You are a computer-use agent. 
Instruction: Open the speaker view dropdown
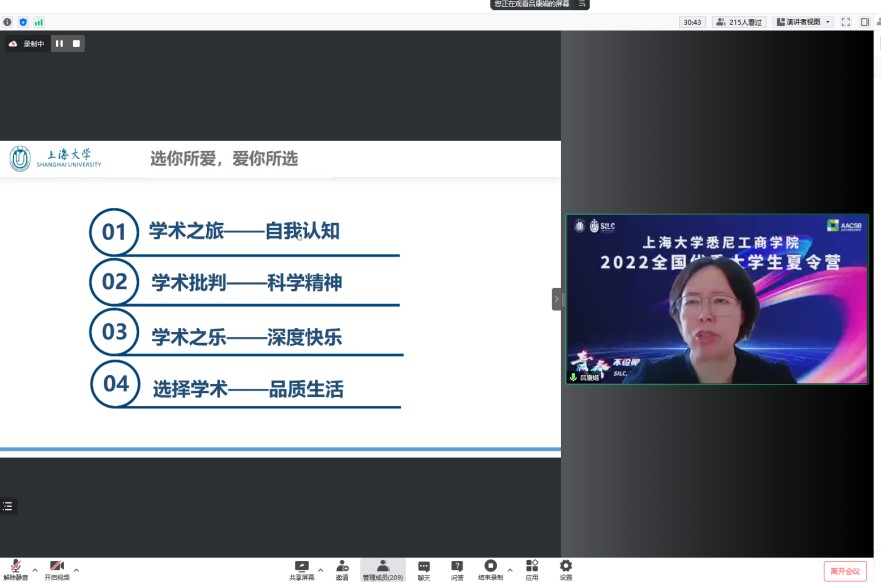click(x=804, y=22)
